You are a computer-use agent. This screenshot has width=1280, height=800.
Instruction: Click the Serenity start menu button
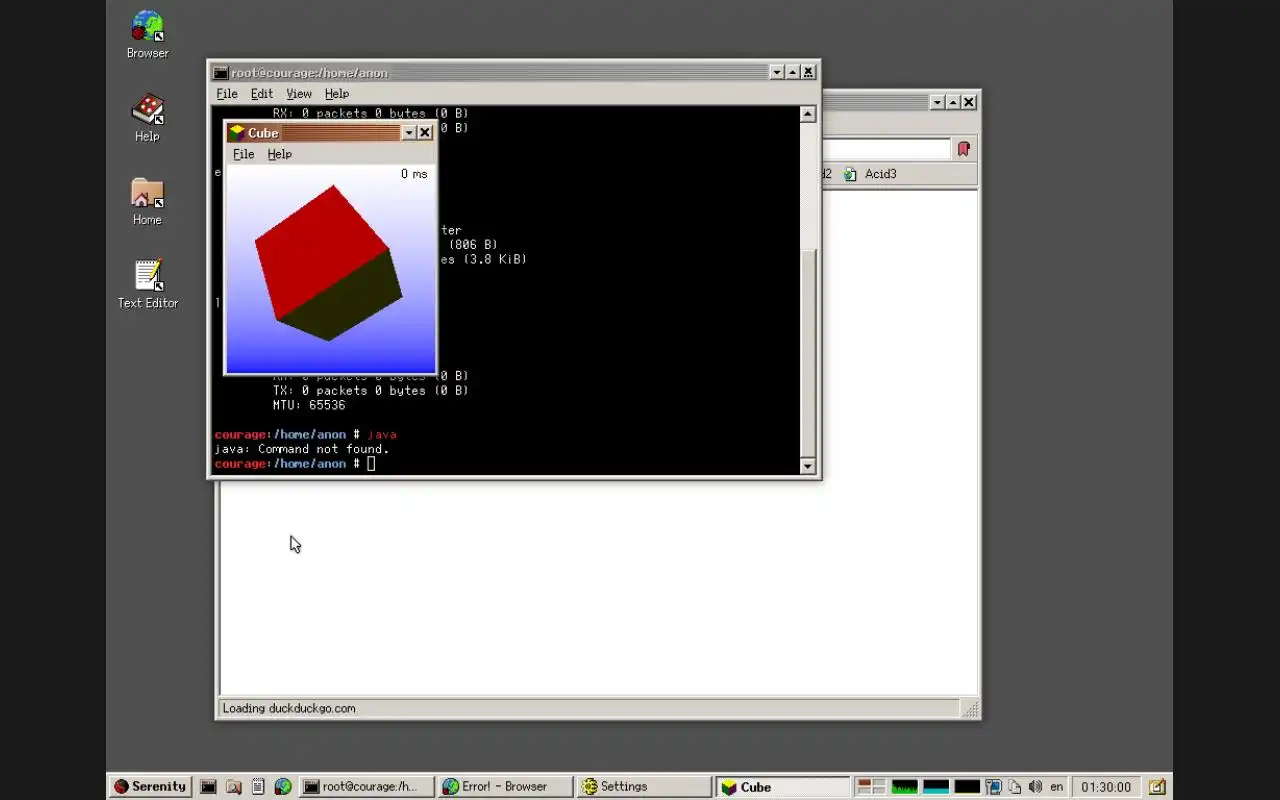(150, 787)
